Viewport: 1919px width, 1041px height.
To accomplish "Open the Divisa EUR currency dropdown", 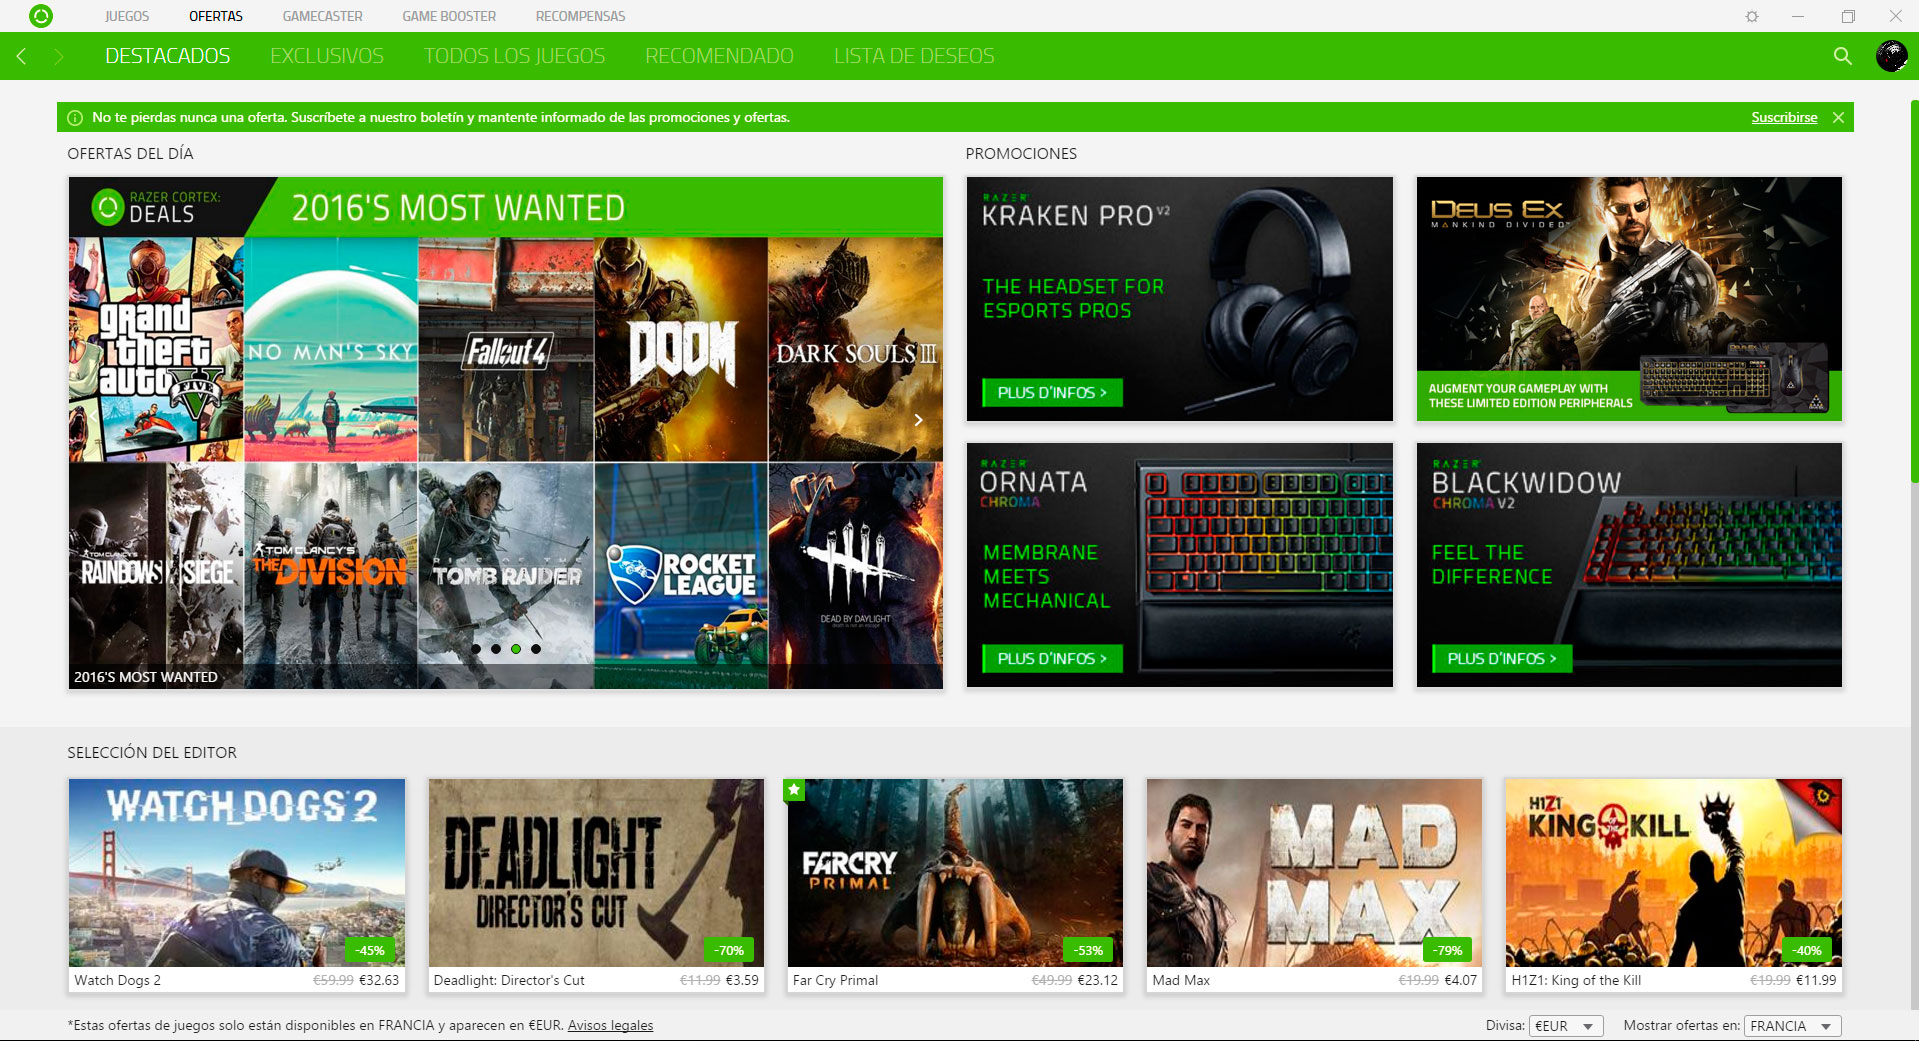I will [x=1566, y=1026].
